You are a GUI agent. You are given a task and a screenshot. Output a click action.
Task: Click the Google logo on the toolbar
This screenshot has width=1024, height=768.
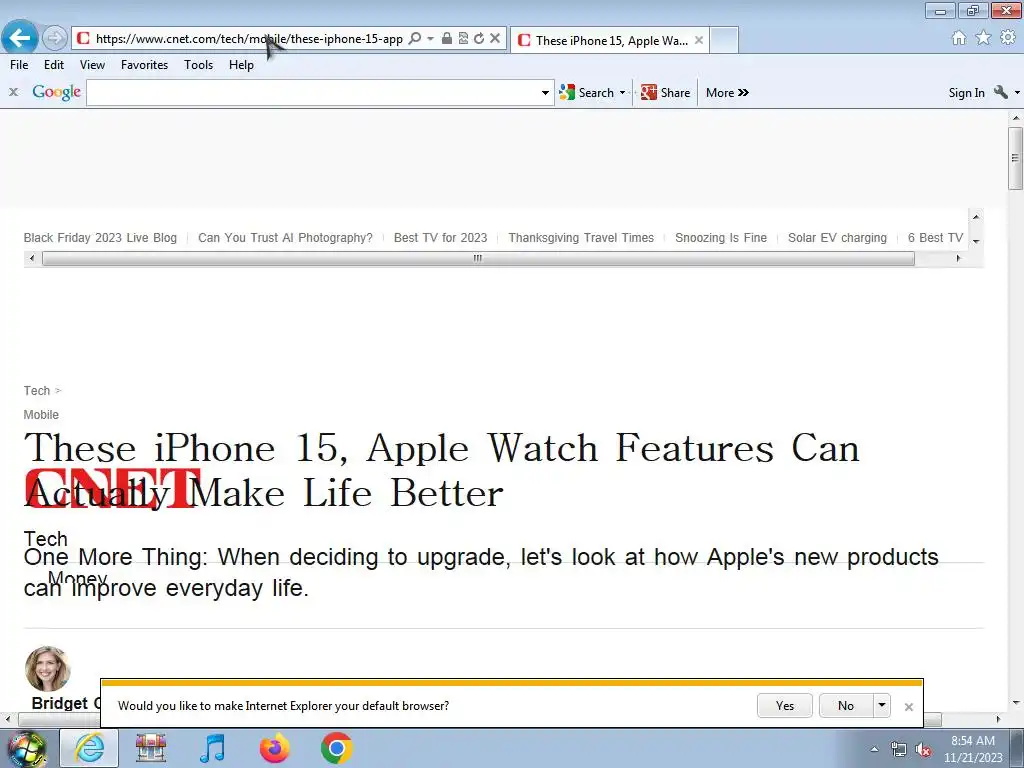click(x=57, y=92)
